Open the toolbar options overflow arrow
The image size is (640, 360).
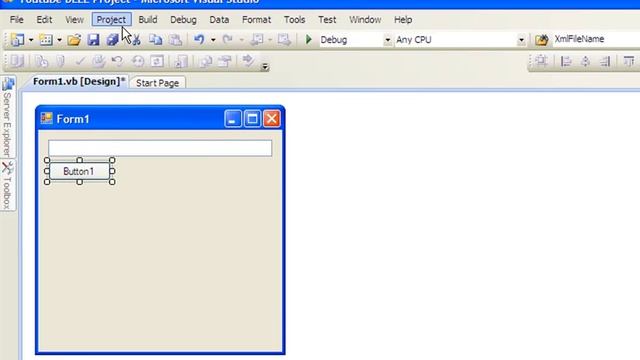pos(265,67)
